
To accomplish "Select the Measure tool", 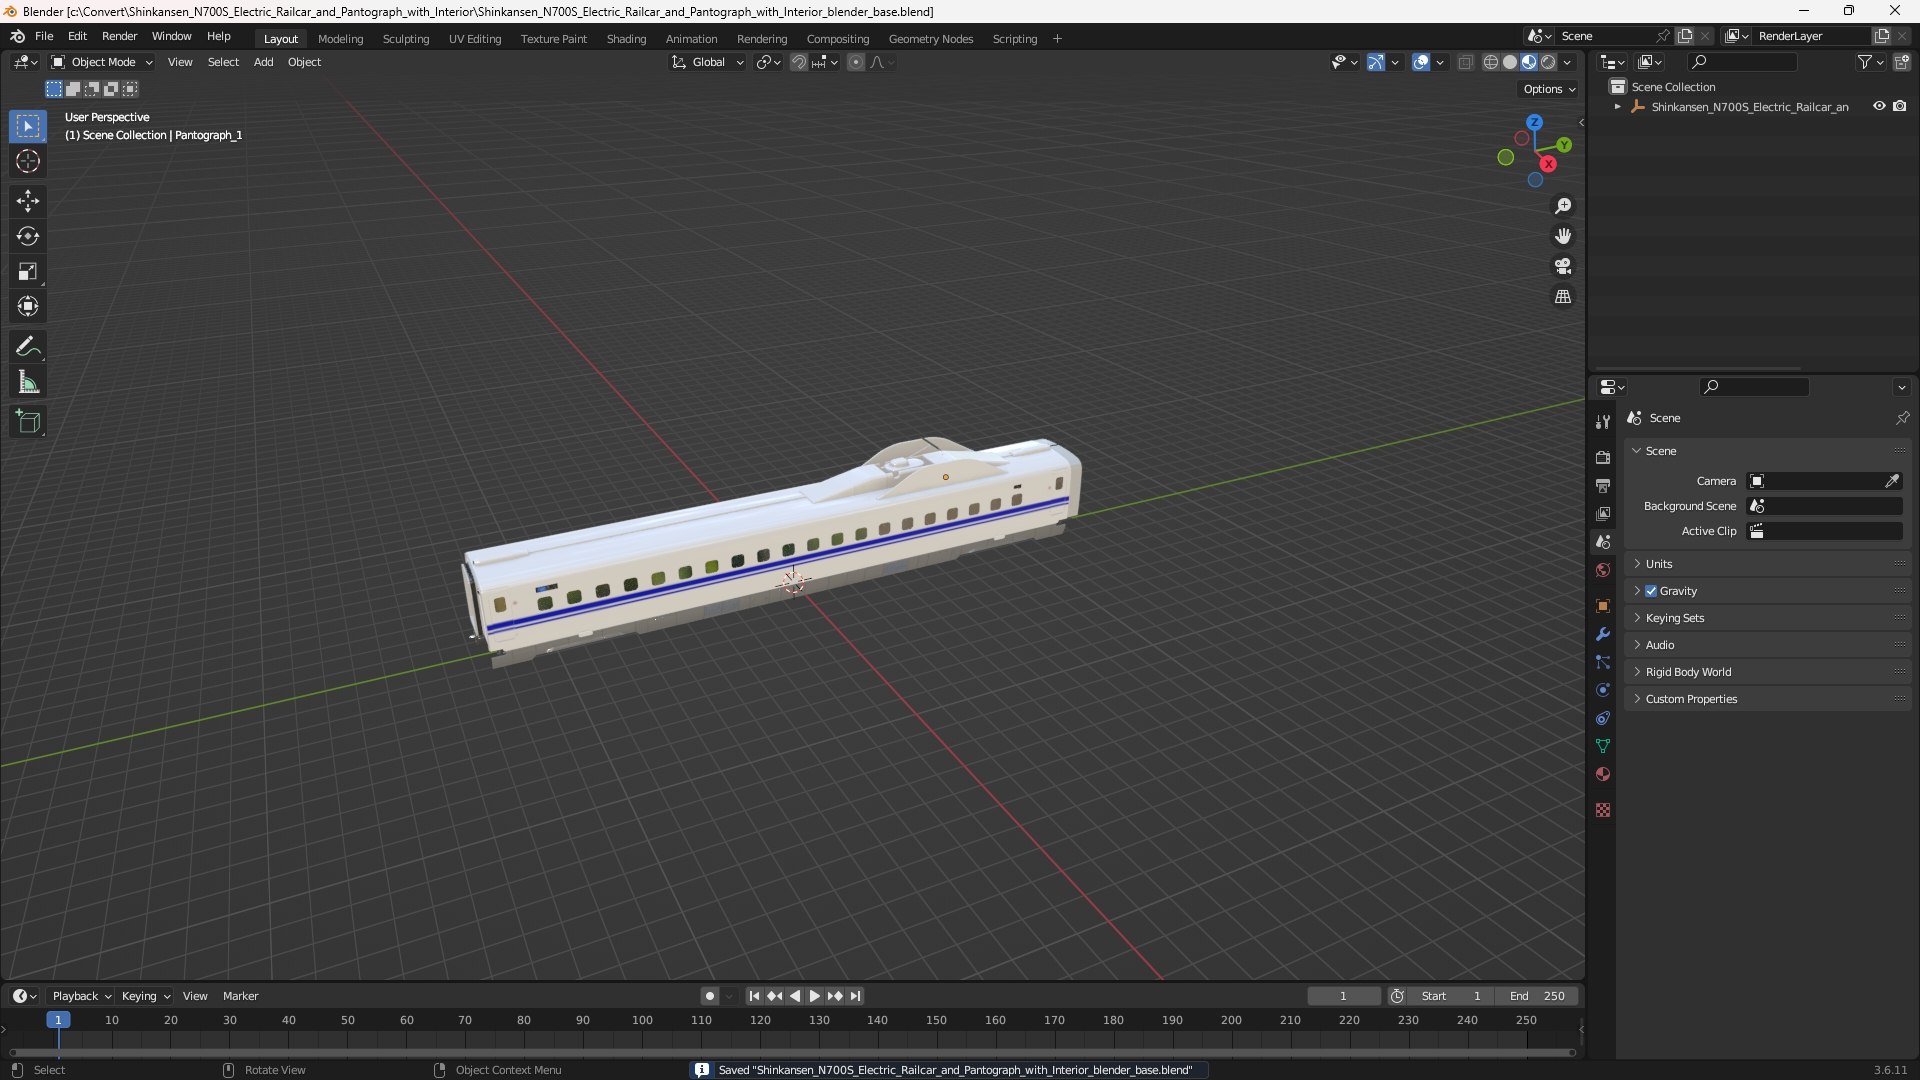I will point(28,382).
